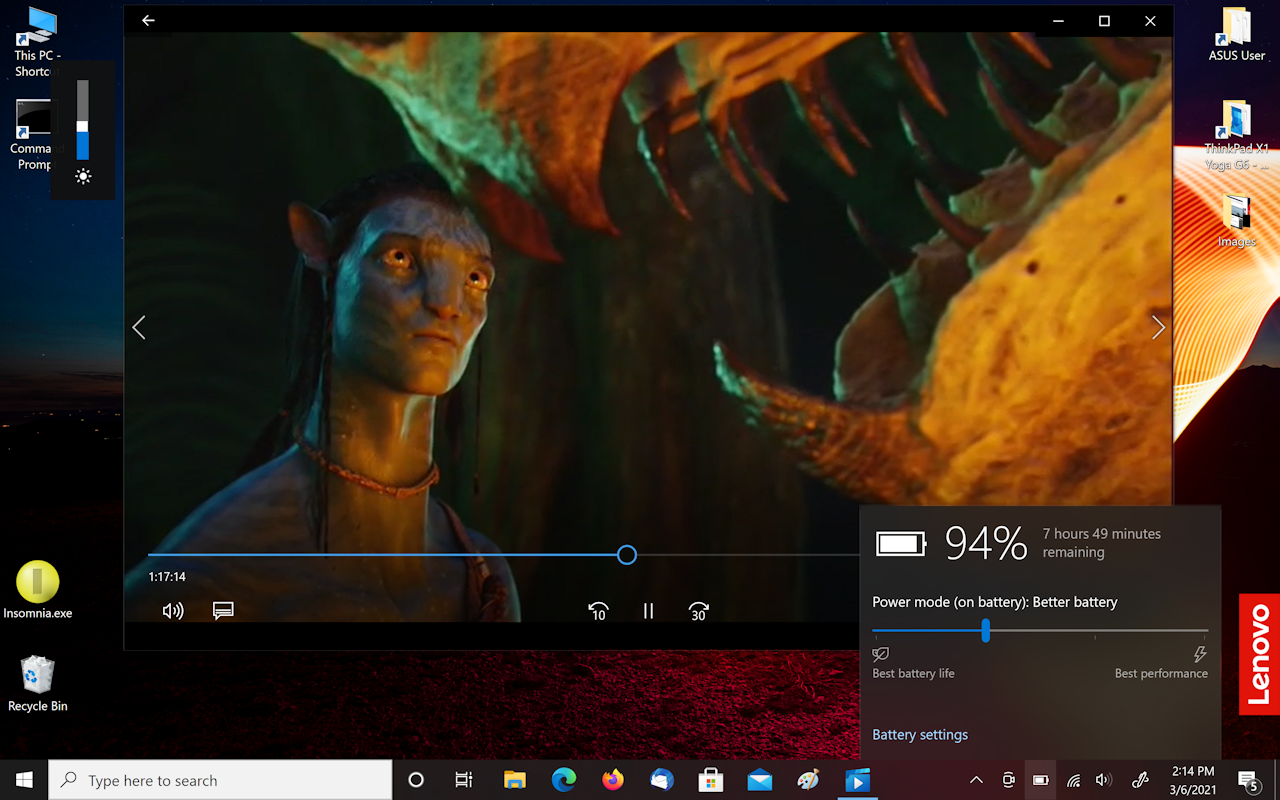Click the 94% battery percentage text
1280x800 pixels.
click(x=986, y=543)
